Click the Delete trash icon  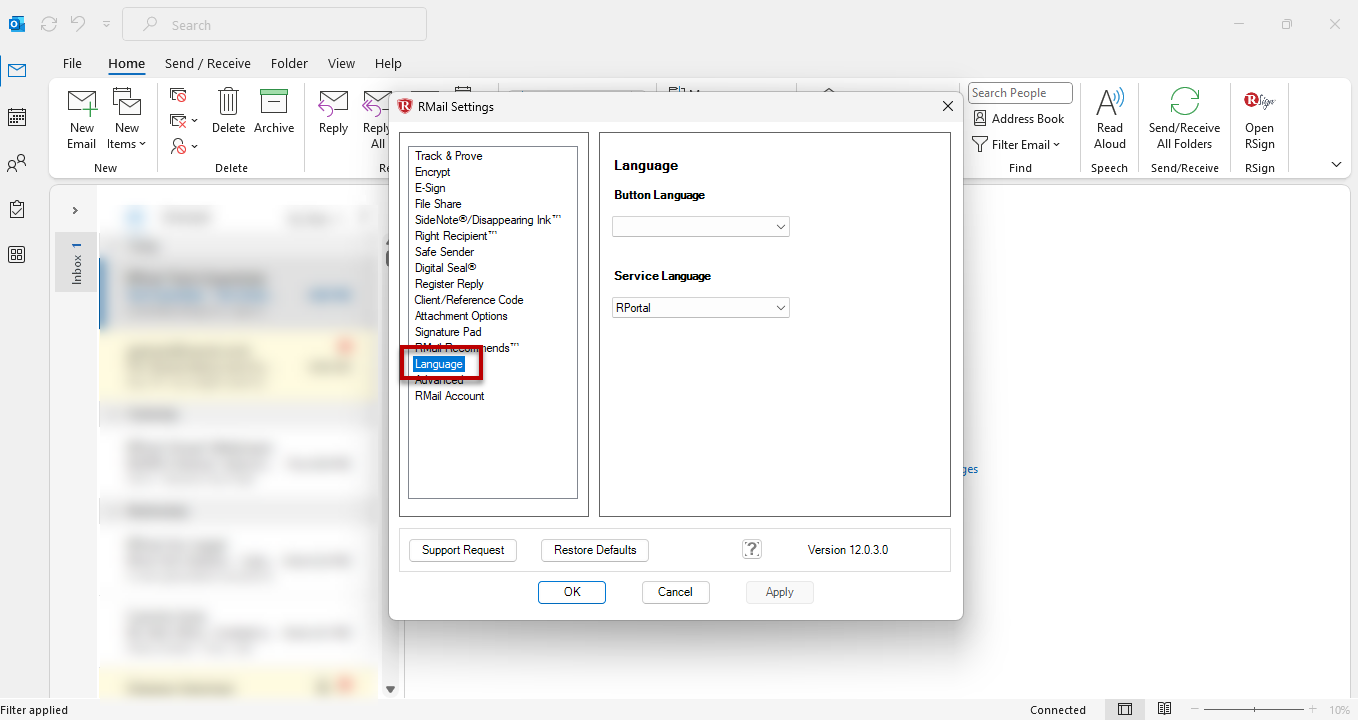click(x=228, y=111)
